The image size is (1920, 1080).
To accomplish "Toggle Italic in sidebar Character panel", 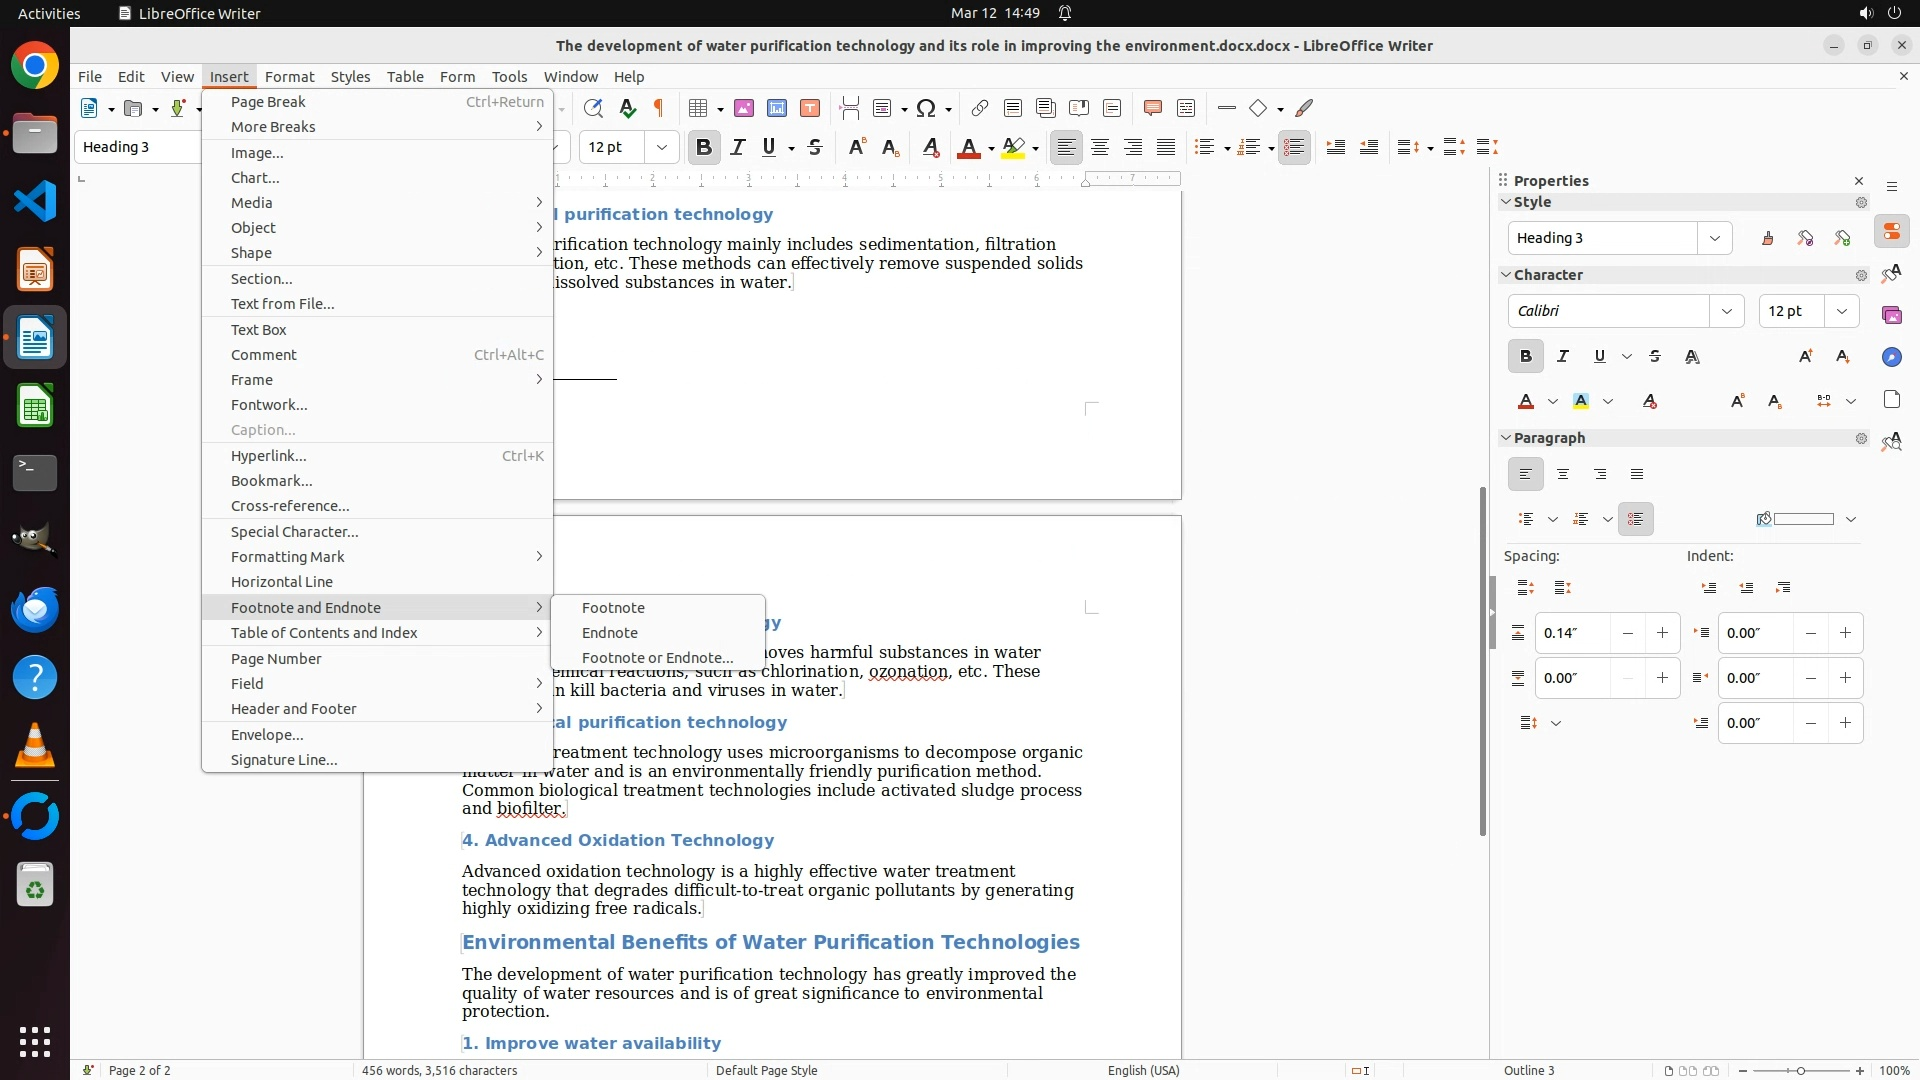I will tap(1563, 357).
